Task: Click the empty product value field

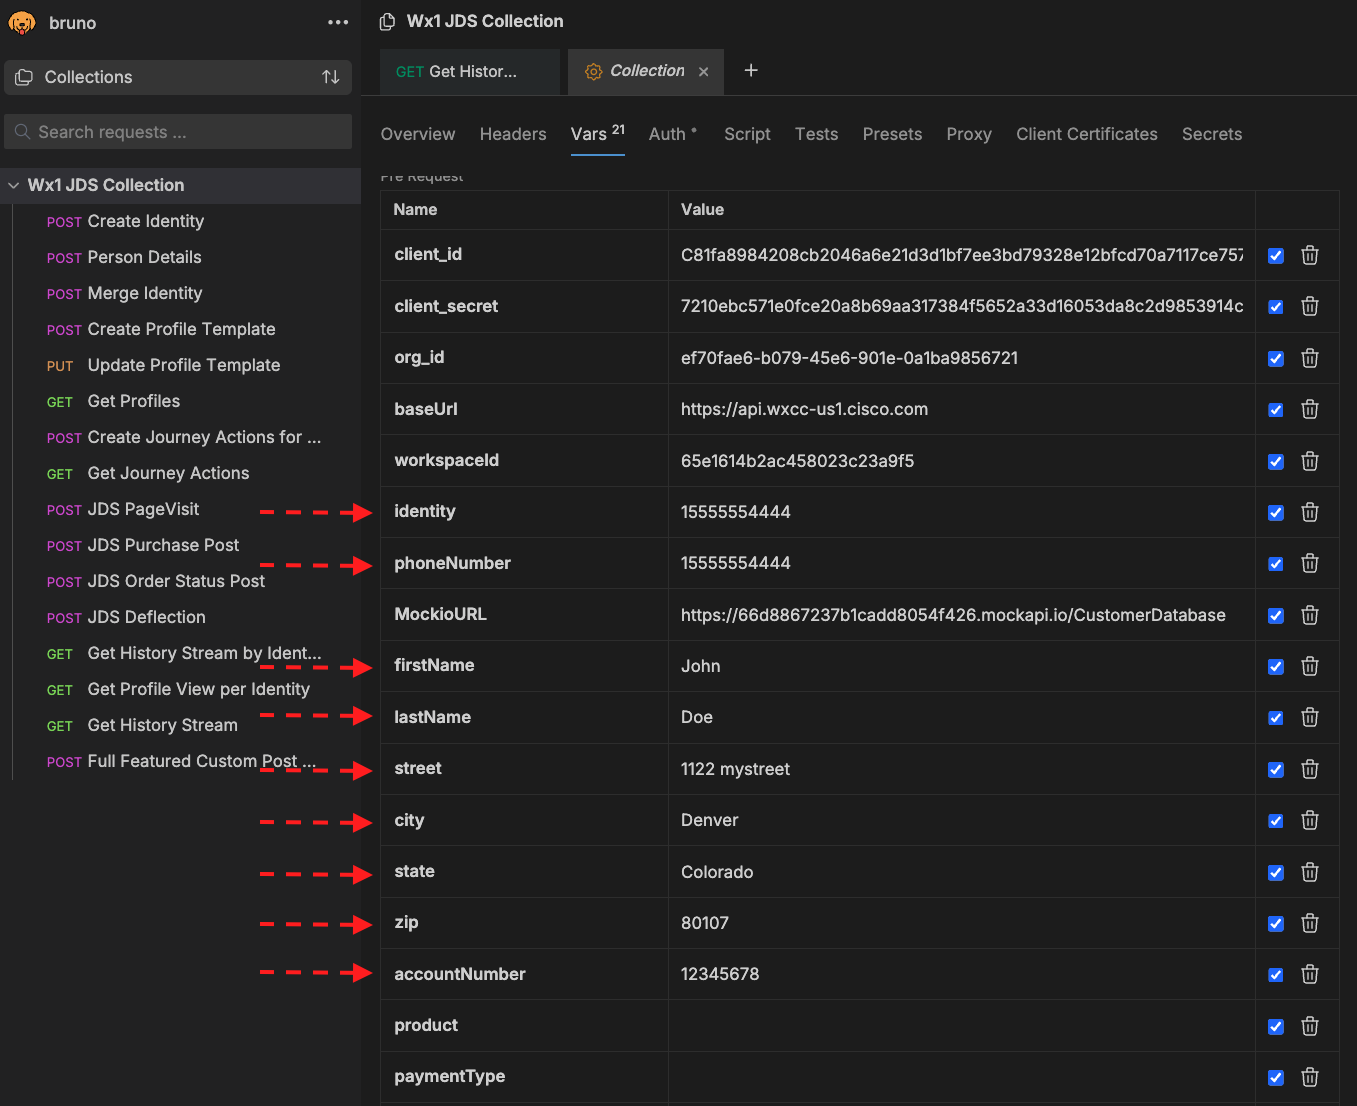Action: (x=961, y=1026)
